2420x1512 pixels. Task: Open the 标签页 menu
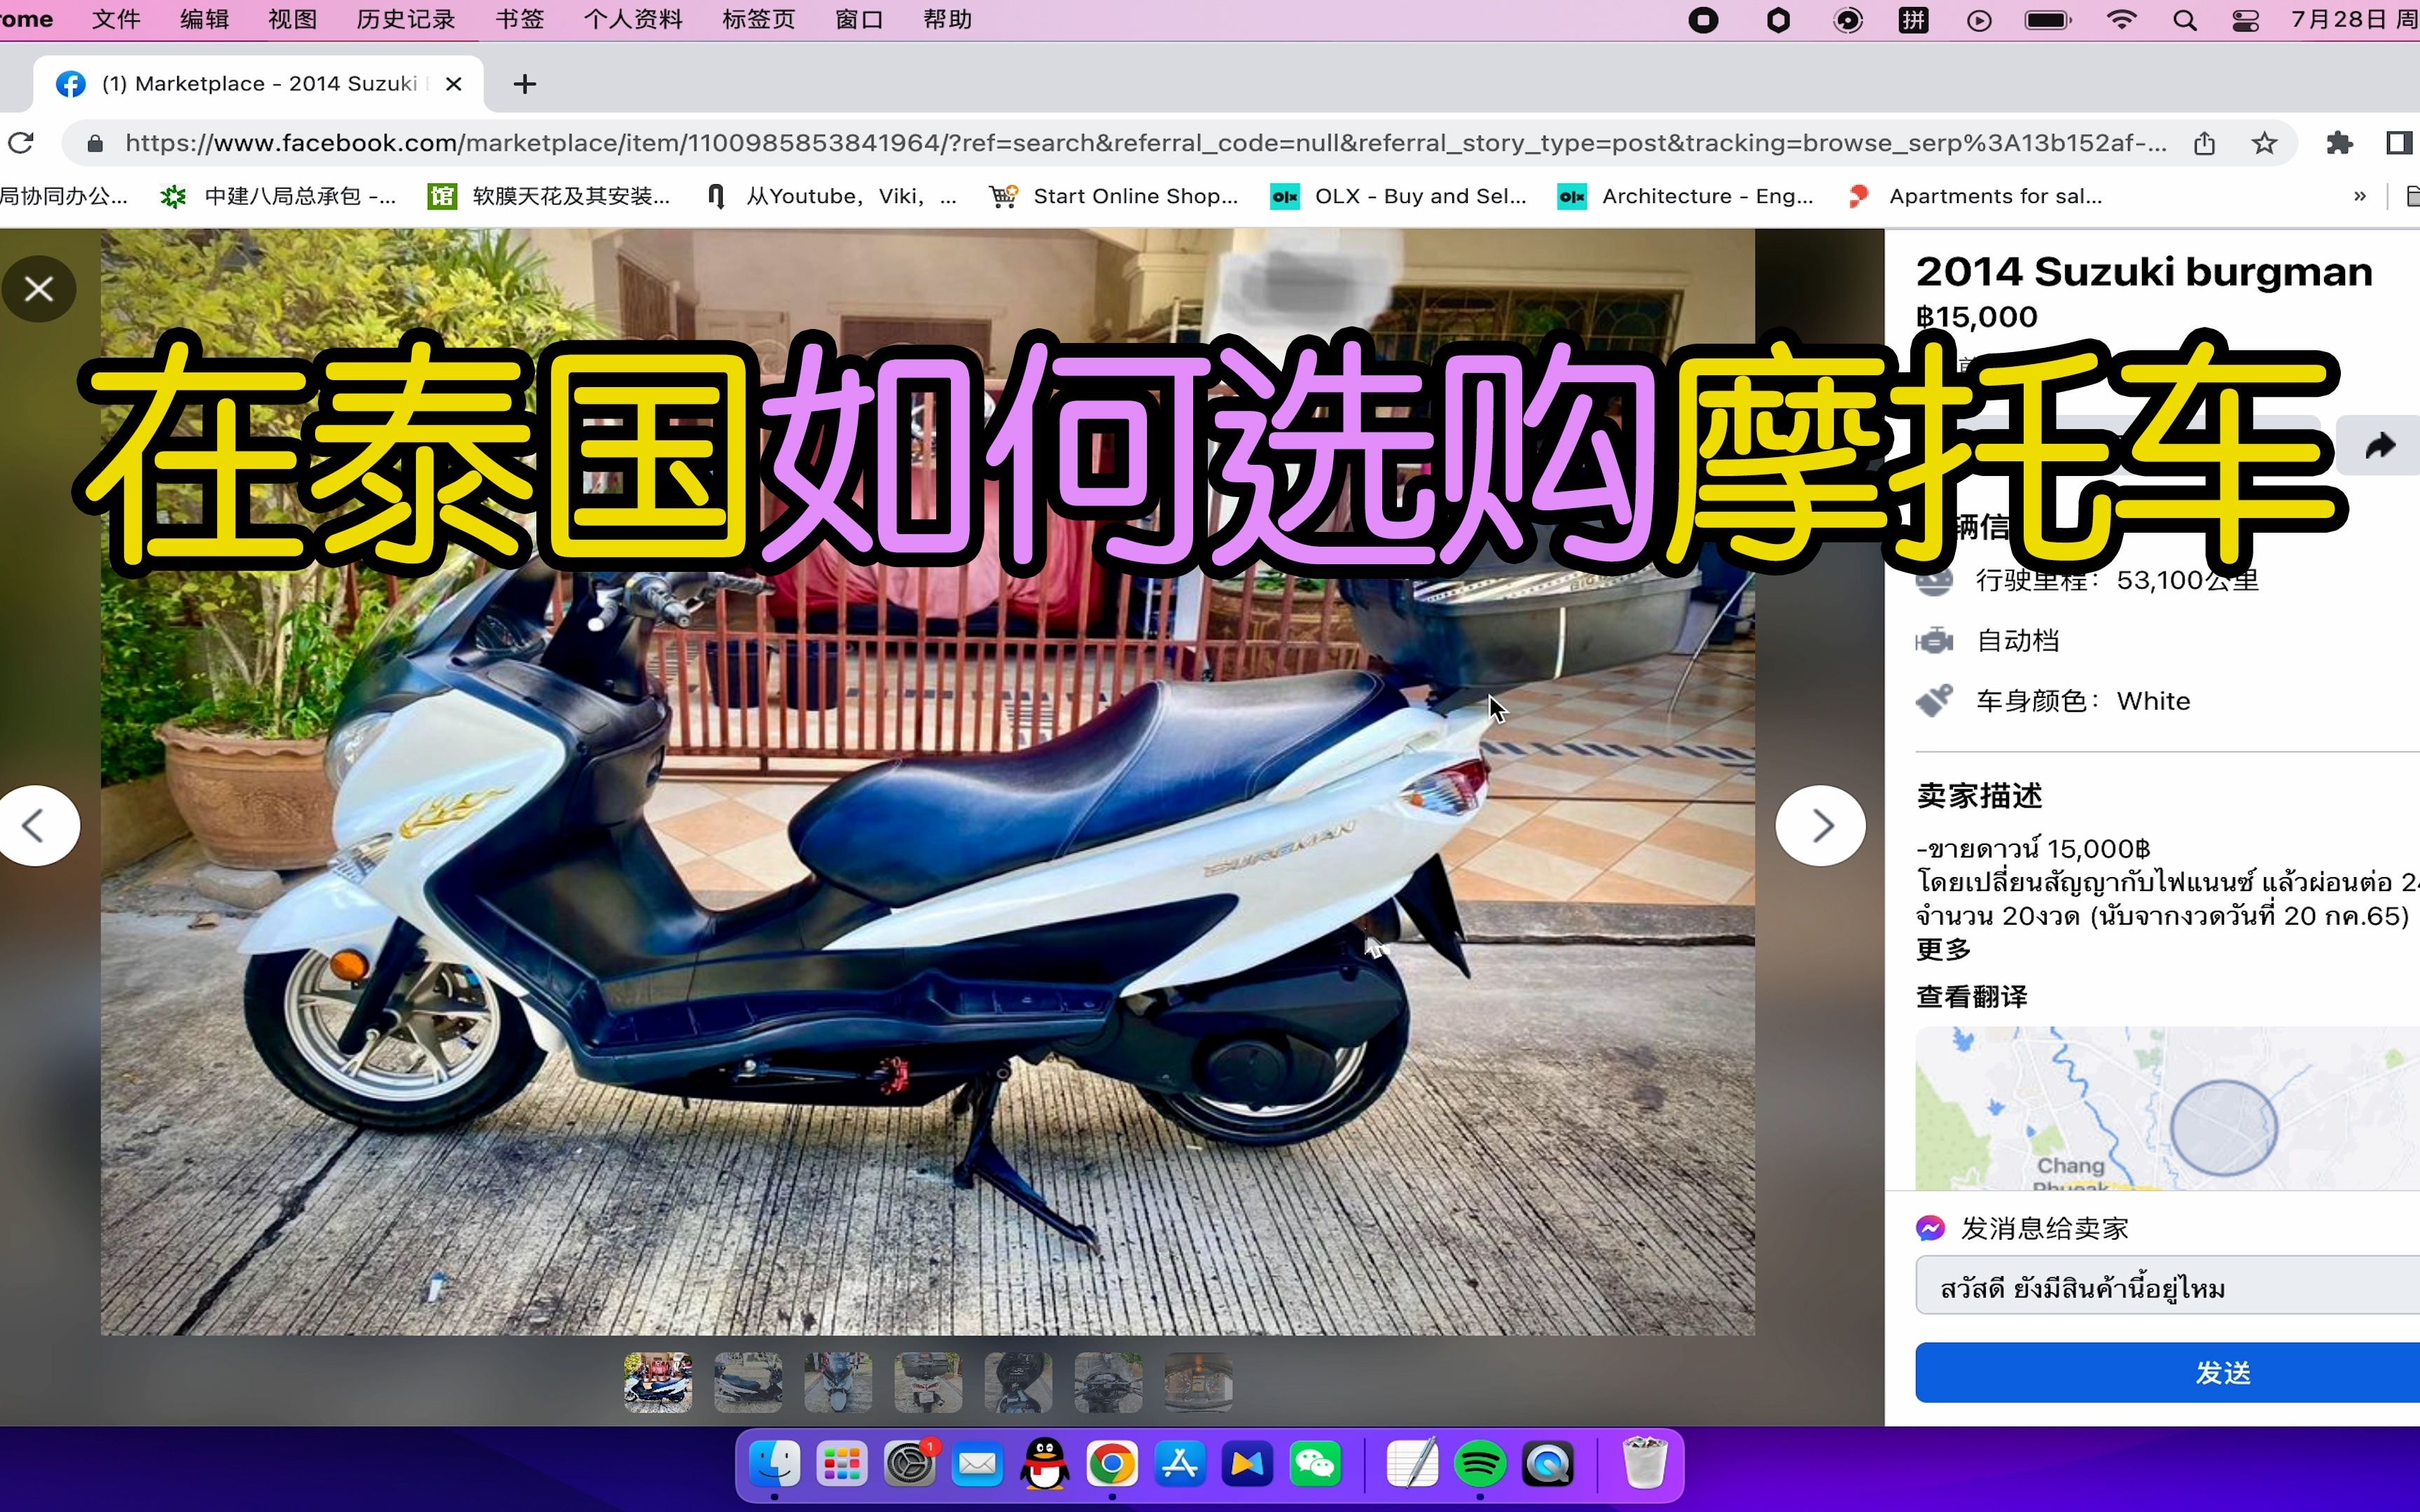pyautogui.click(x=759, y=20)
